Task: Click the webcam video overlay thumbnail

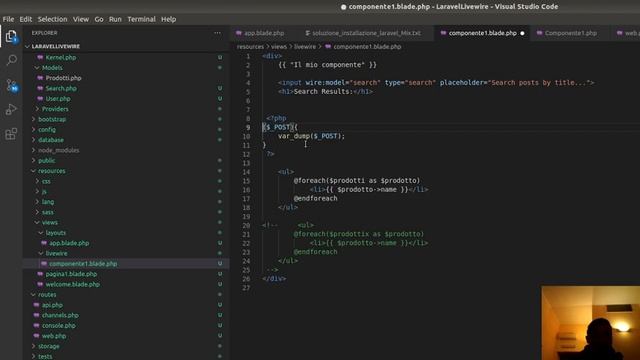Action: [x=591, y=323]
